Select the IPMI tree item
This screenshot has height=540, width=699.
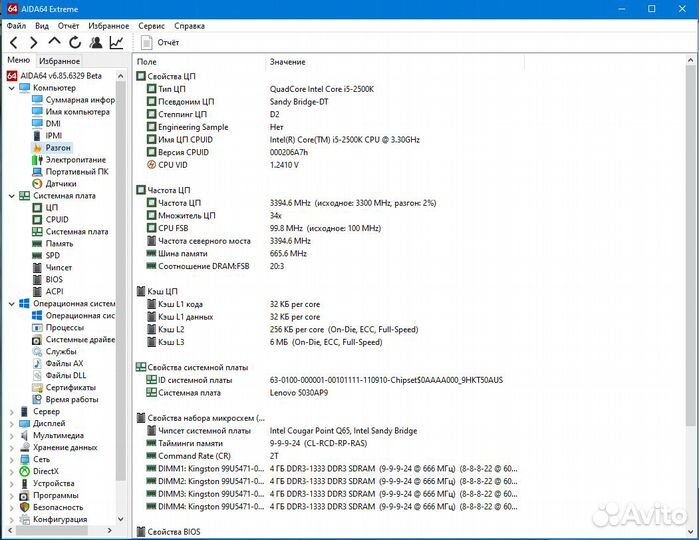pyautogui.click(x=47, y=136)
